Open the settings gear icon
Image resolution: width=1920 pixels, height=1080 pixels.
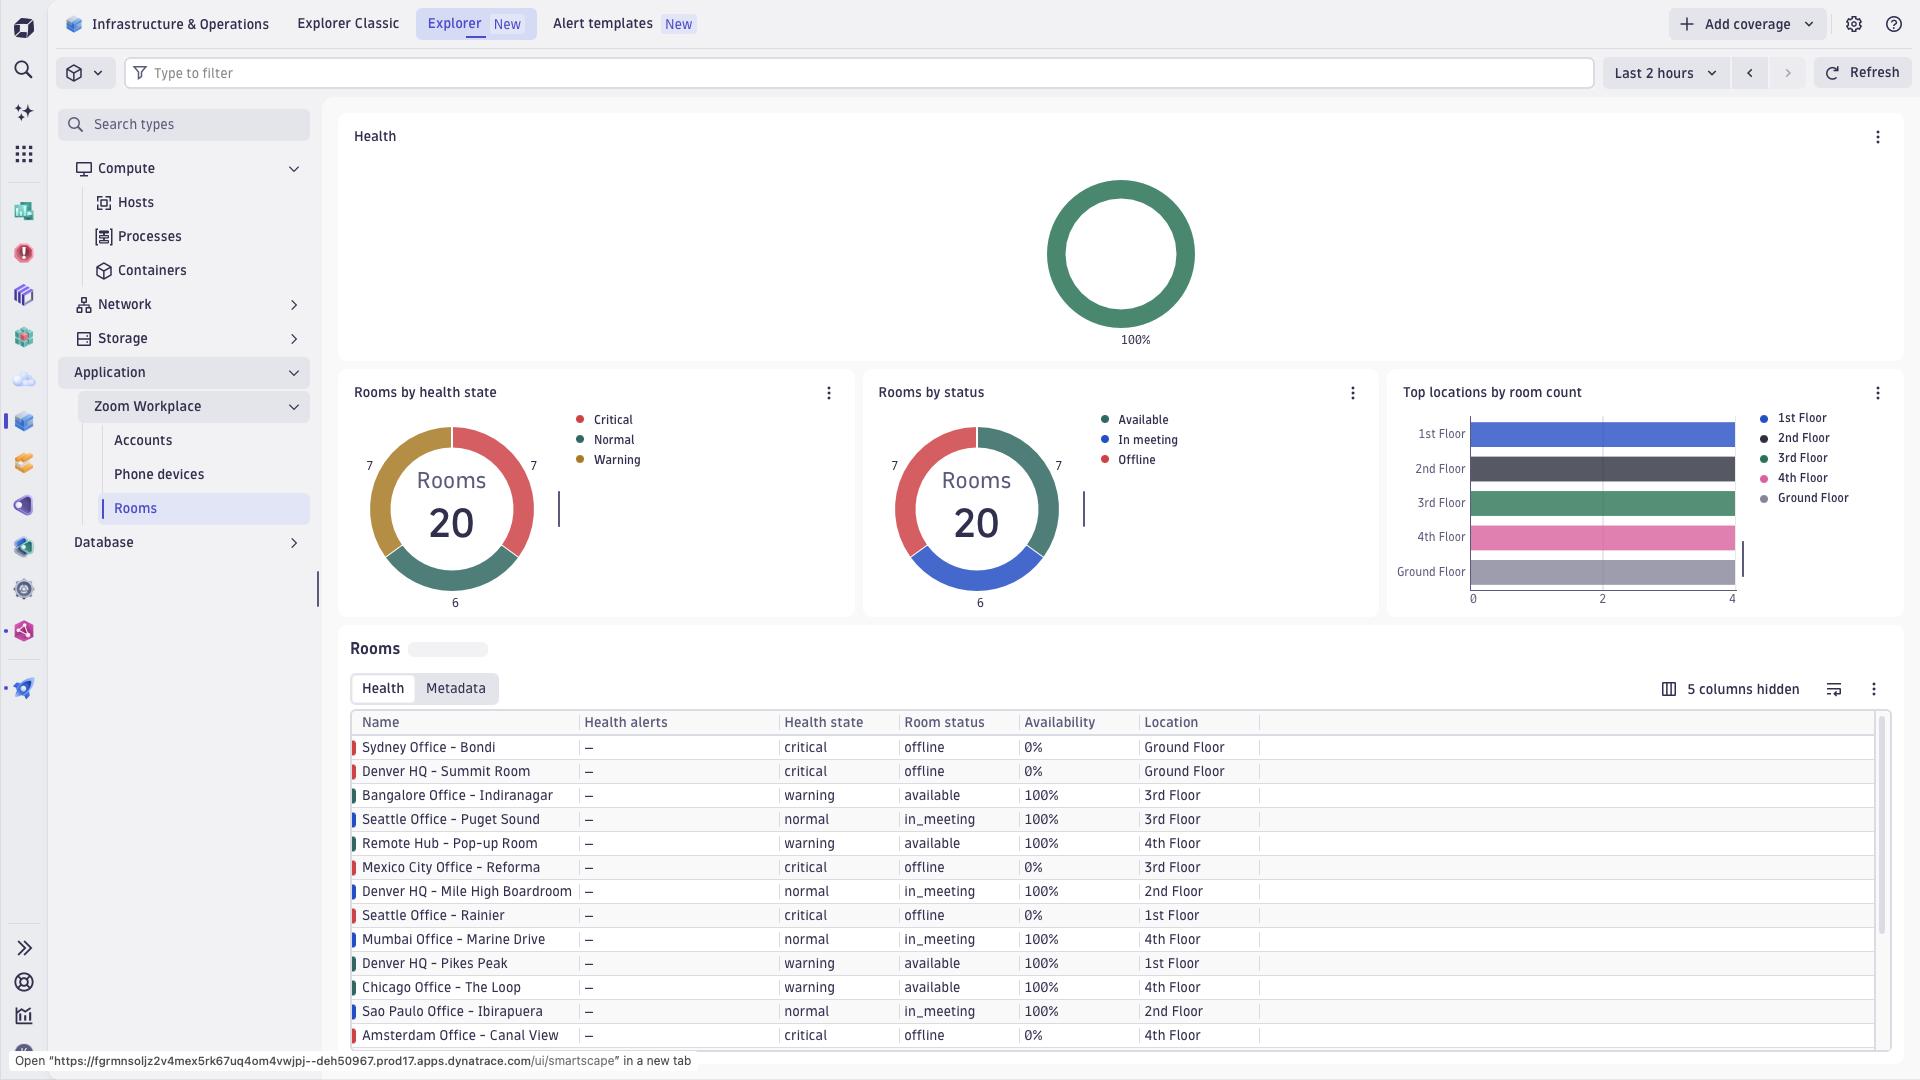pyautogui.click(x=1854, y=24)
